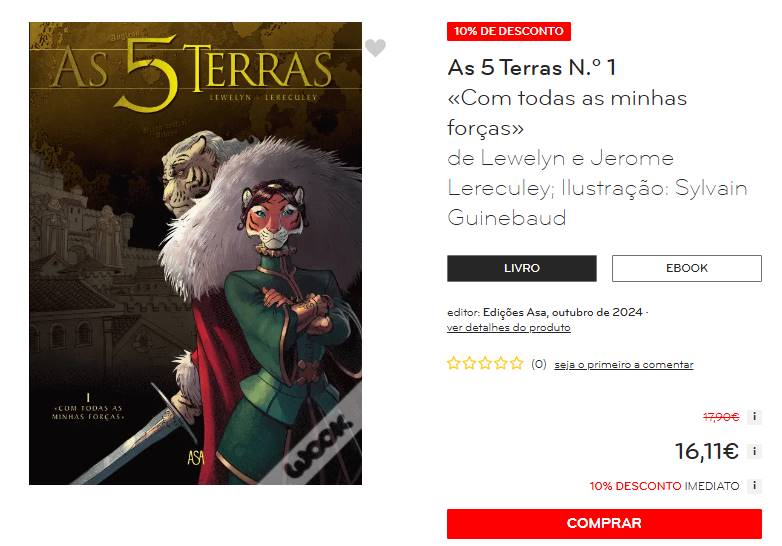This screenshot has height=546, width=782.
Task: Click the 10% DE DESCONTO badge
Action: (509, 31)
